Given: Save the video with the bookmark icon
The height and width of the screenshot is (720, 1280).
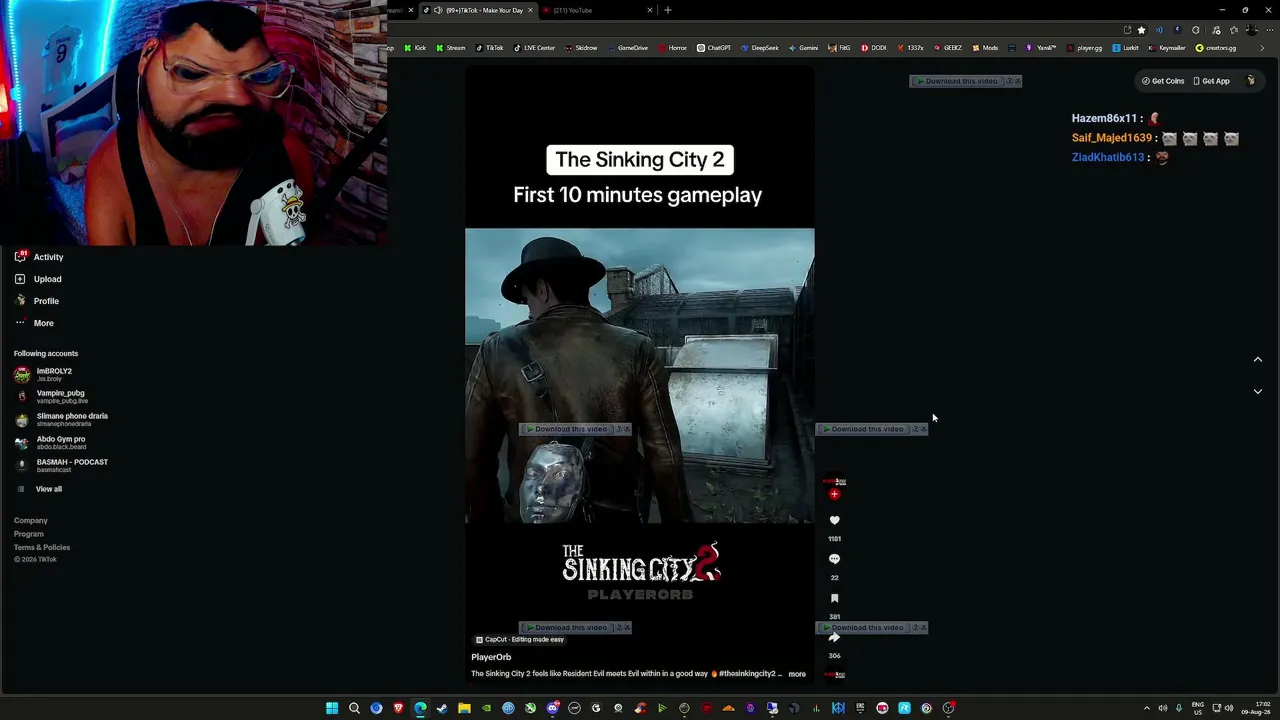Looking at the screenshot, I should pos(834,598).
